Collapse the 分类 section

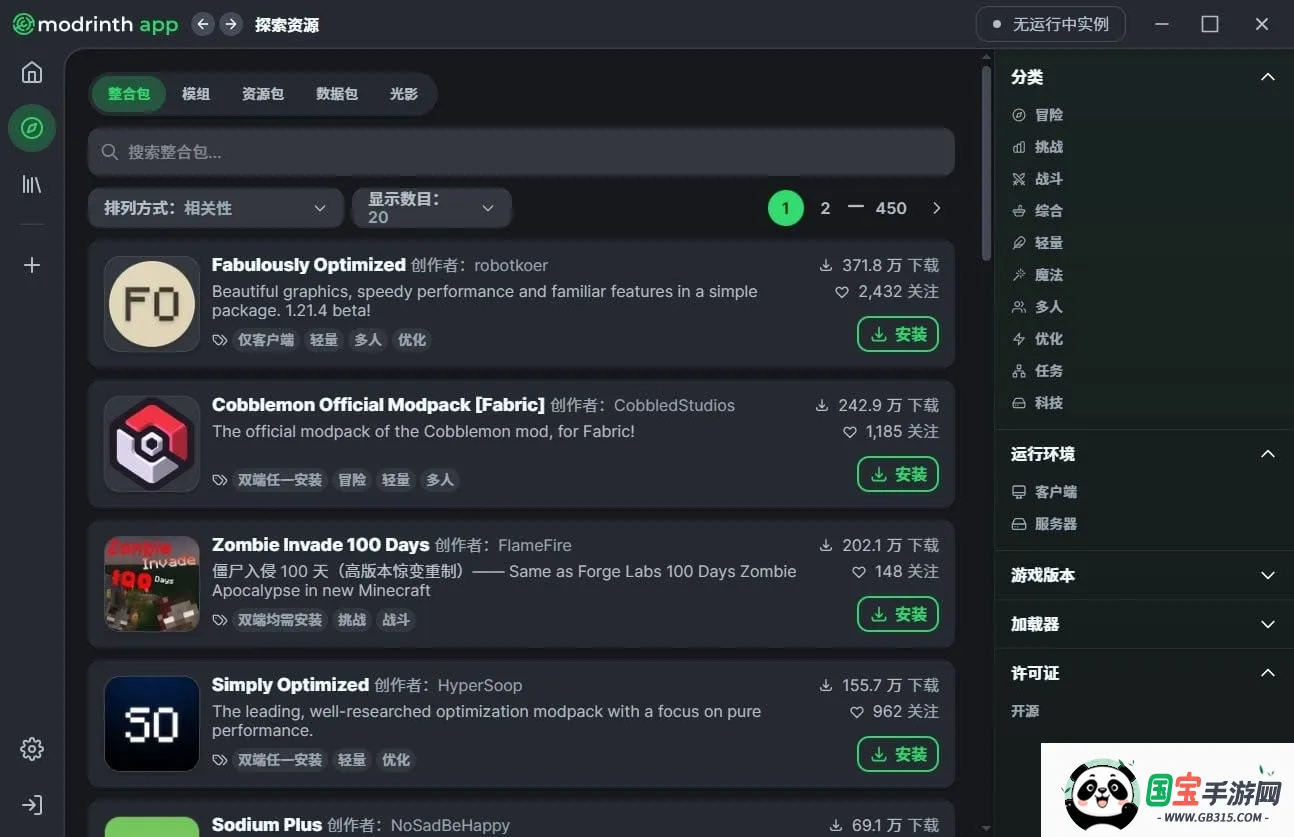tap(1268, 77)
